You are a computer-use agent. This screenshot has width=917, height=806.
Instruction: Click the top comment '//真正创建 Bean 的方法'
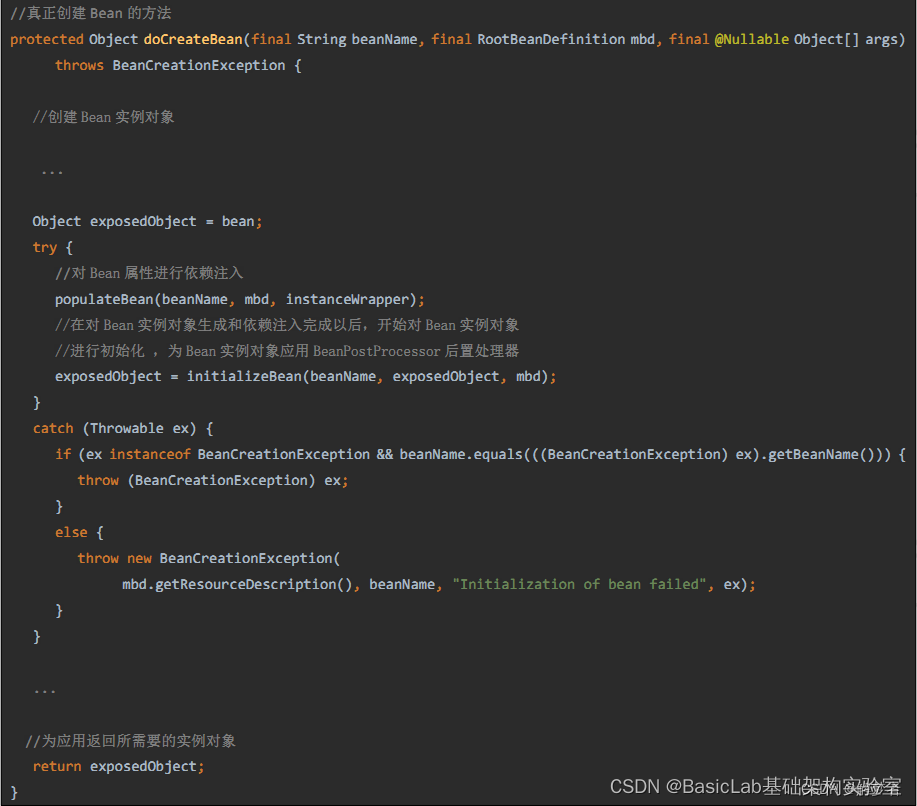91,13
